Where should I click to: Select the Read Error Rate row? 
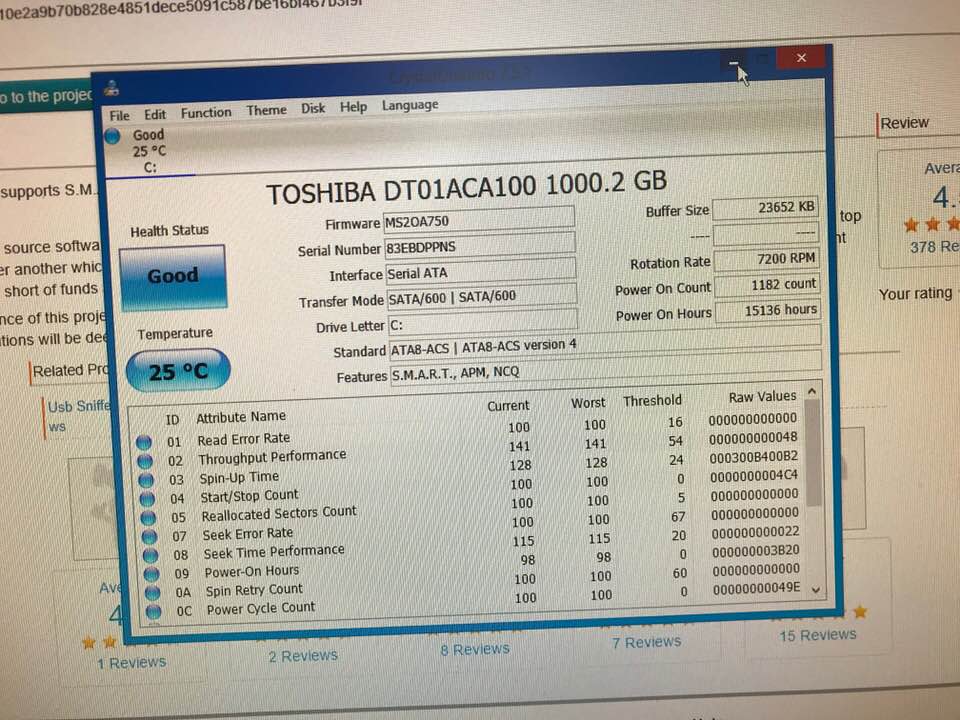[468, 432]
